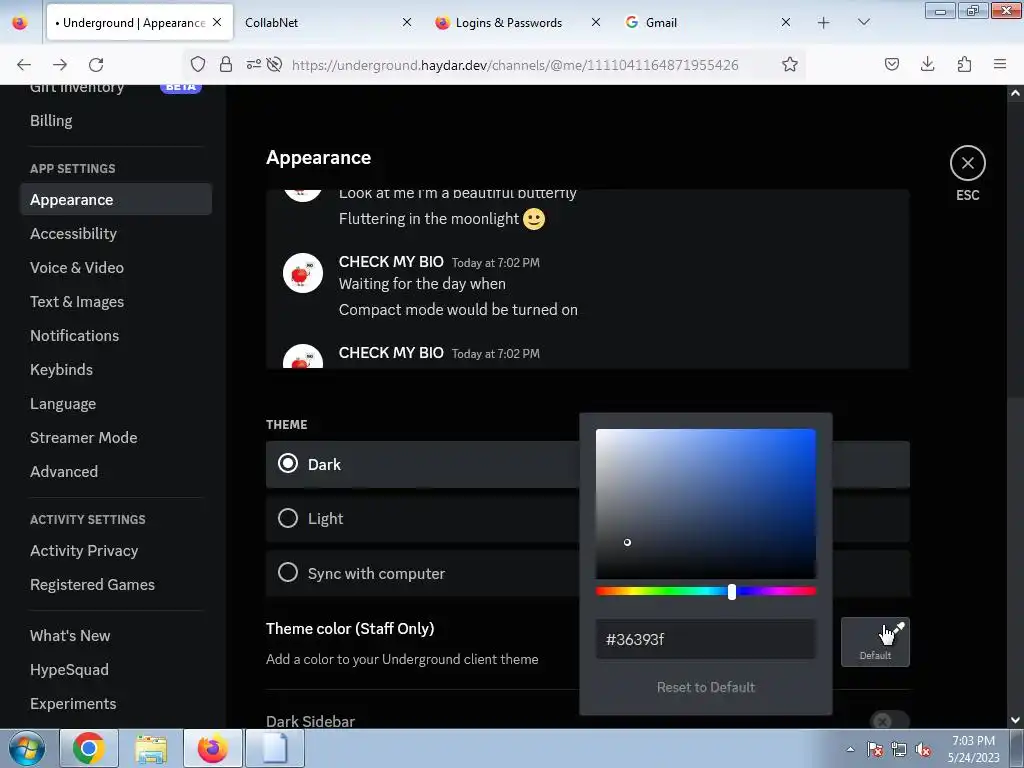Click Reset to Default in color picker
Viewport: 1024px width, 768px height.
coord(705,687)
